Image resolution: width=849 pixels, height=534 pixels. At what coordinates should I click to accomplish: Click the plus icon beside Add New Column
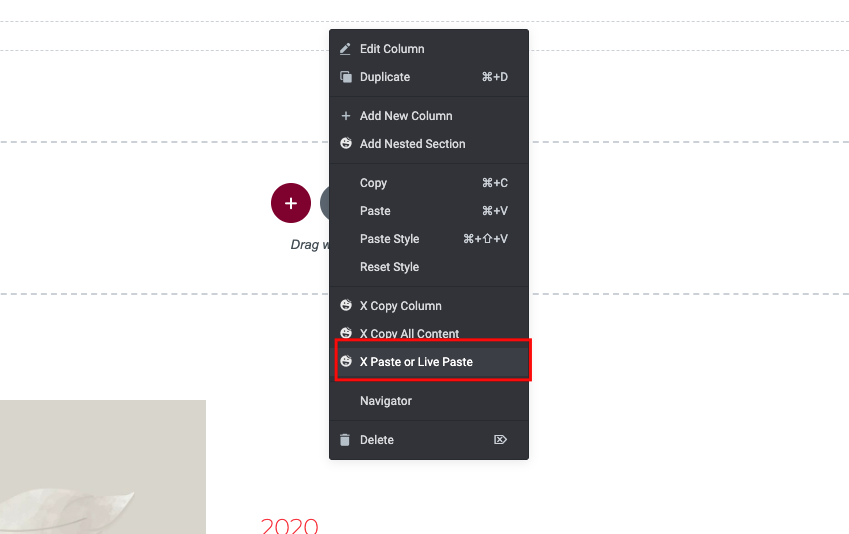(x=345, y=116)
